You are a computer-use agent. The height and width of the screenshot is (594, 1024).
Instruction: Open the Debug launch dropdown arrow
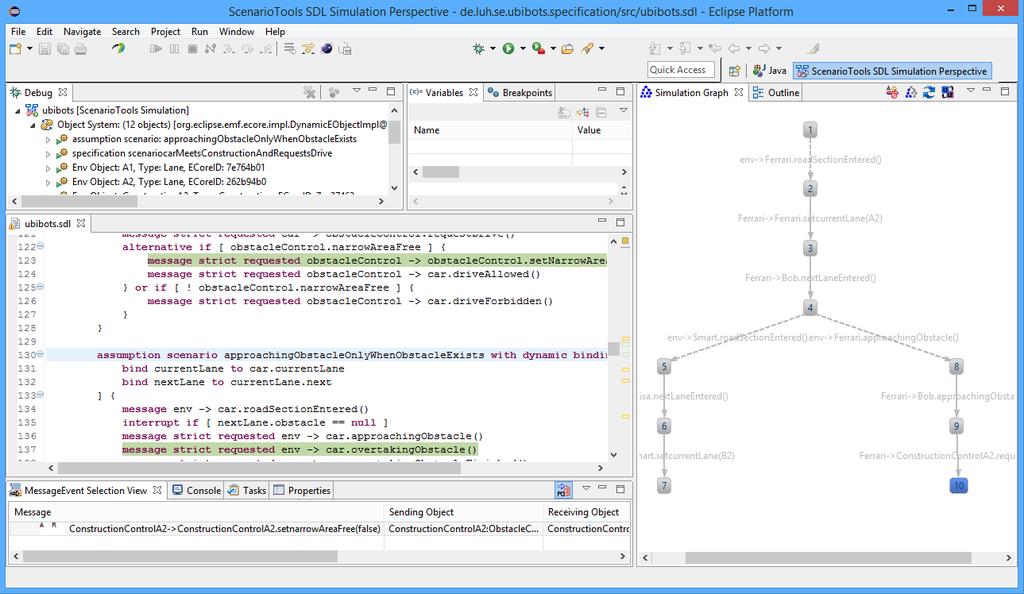pos(492,48)
